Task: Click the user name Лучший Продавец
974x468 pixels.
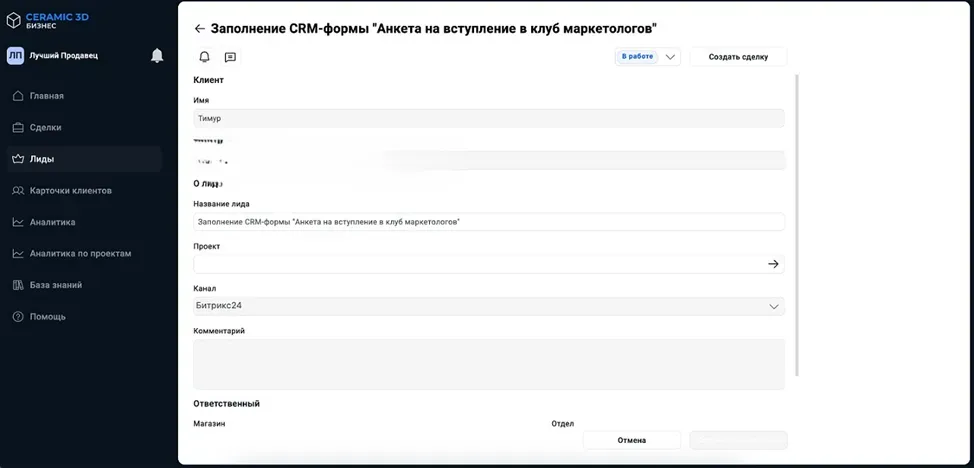Action: click(64, 56)
